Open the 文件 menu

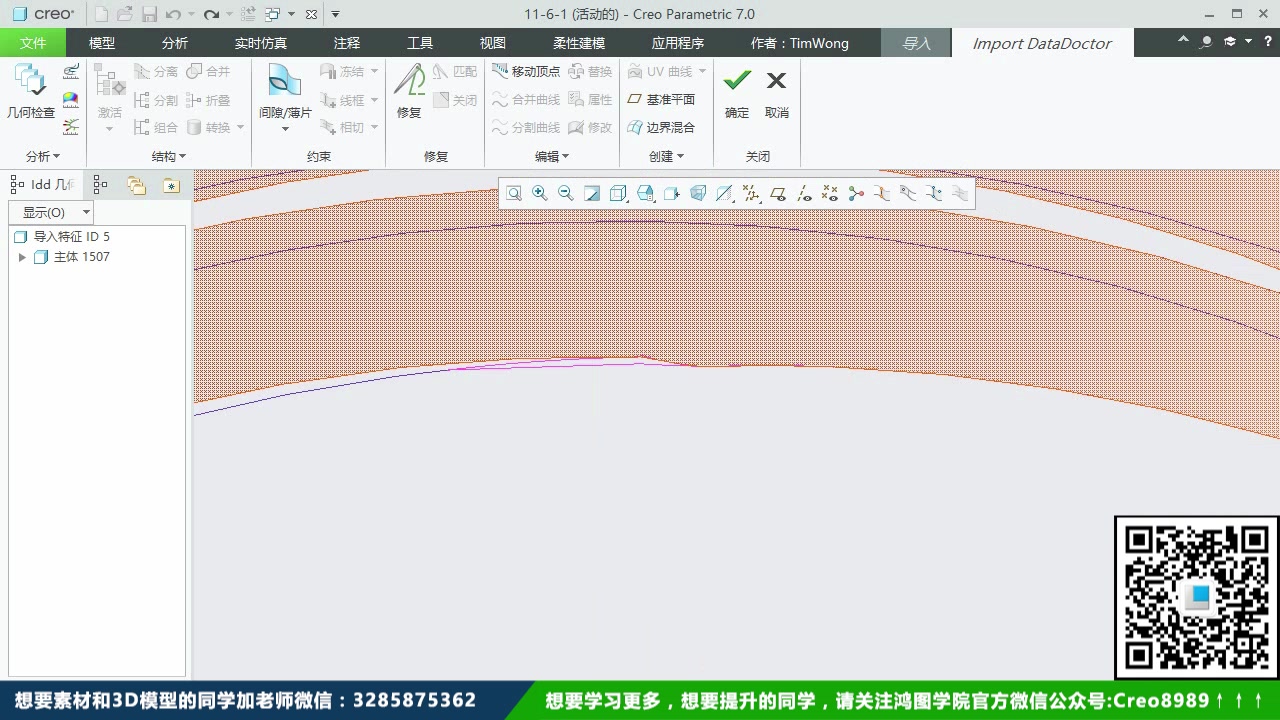pos(33,42)
